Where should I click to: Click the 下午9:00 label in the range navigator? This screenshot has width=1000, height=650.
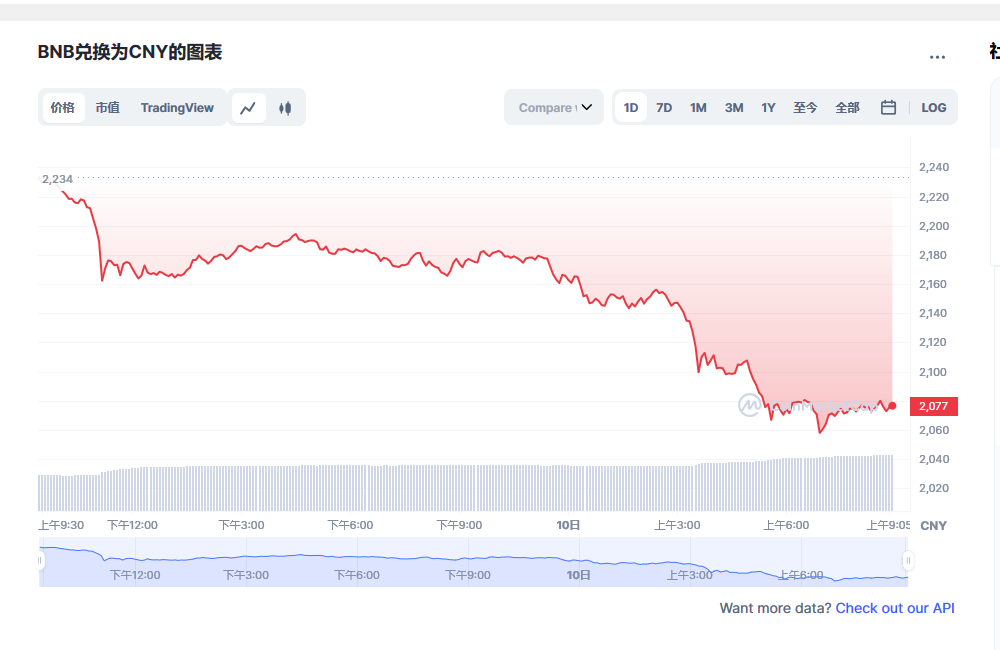point(467,575)
